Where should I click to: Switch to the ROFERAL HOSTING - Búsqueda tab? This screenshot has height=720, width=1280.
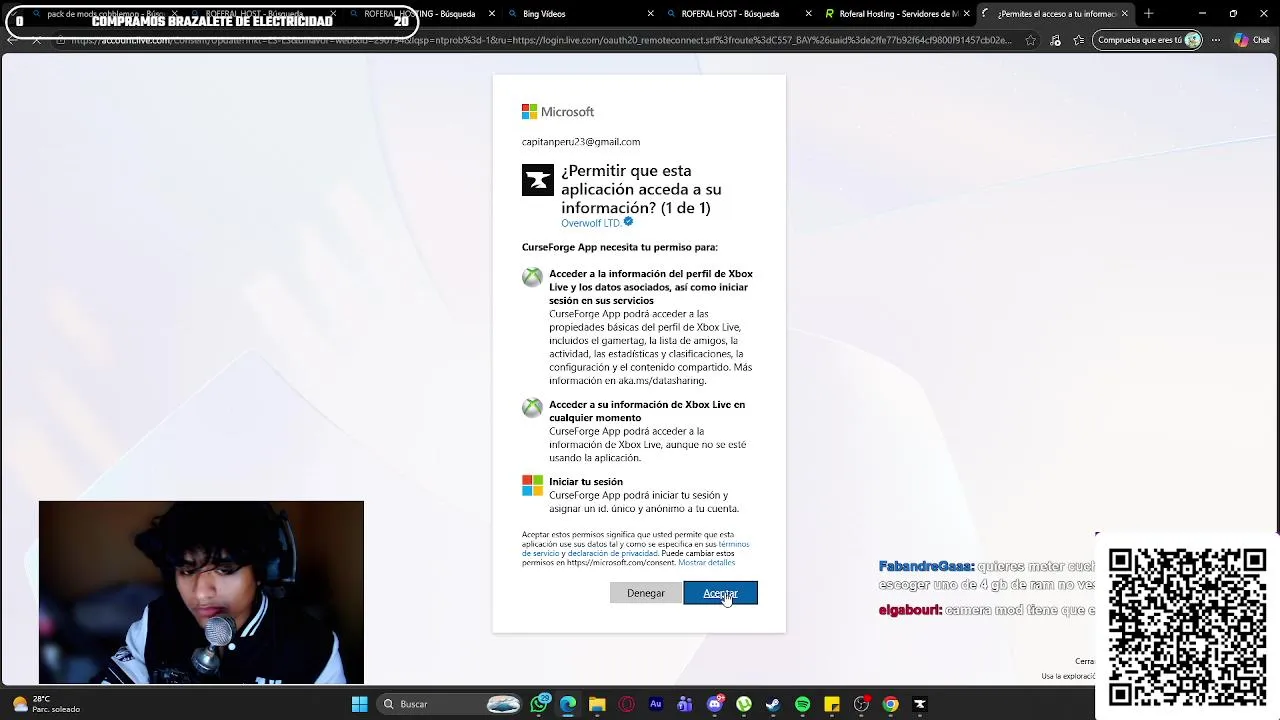tap(420, 14)
